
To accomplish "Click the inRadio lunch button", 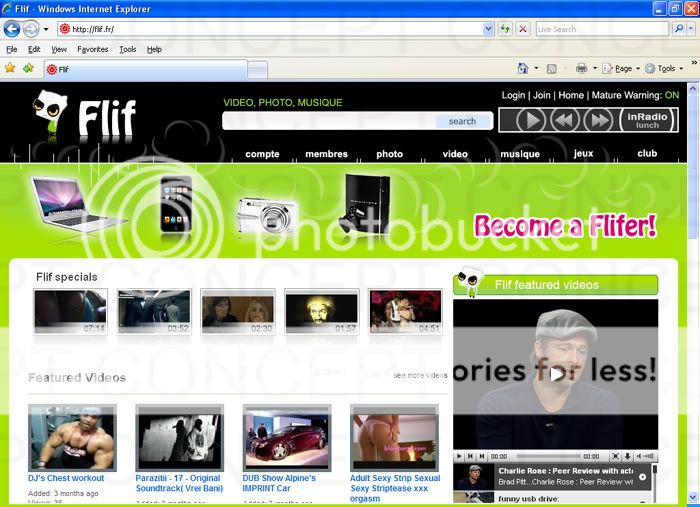I will coord(647,120).
